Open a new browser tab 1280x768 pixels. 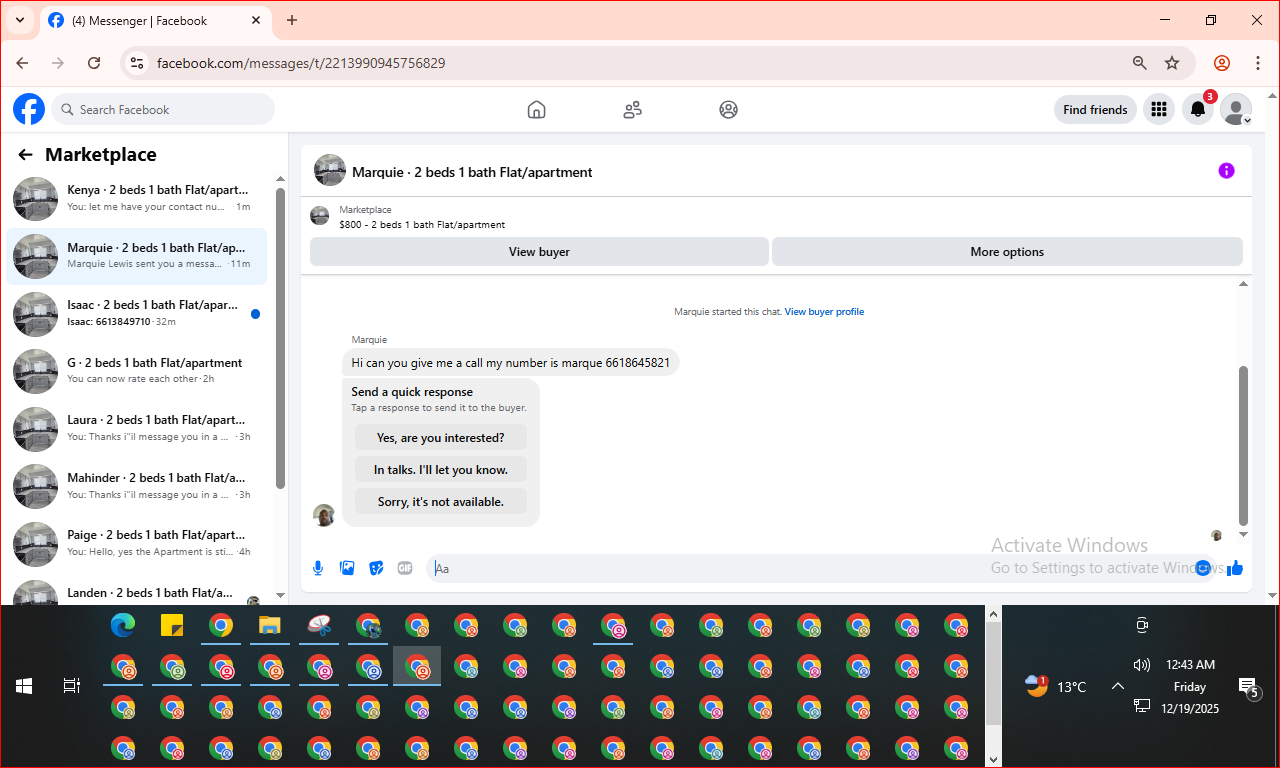(x=292, y=20)
